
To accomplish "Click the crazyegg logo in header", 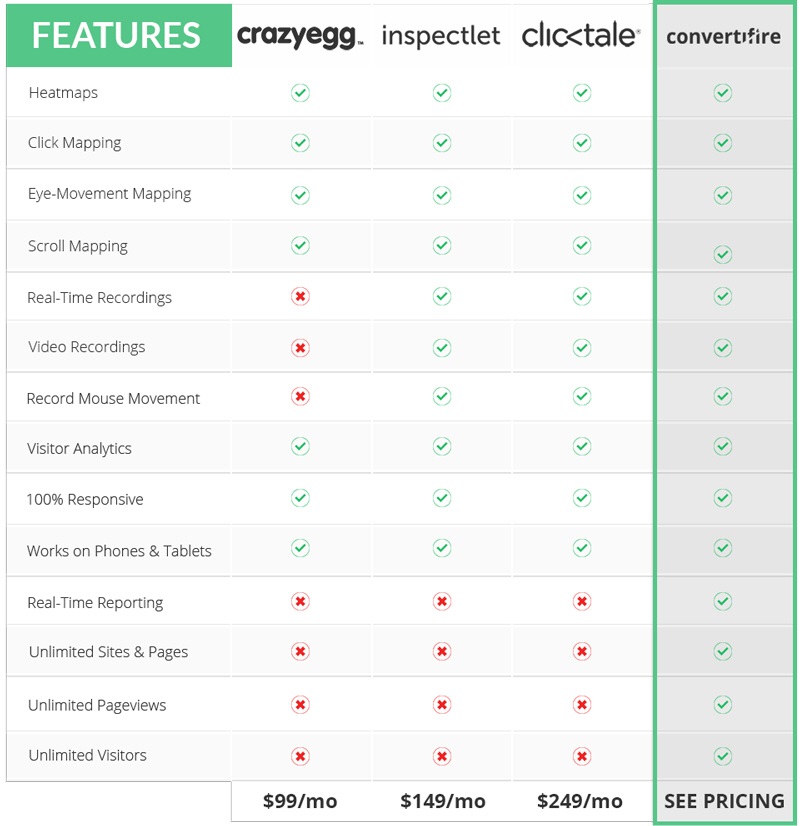I will tap(300, 36).
